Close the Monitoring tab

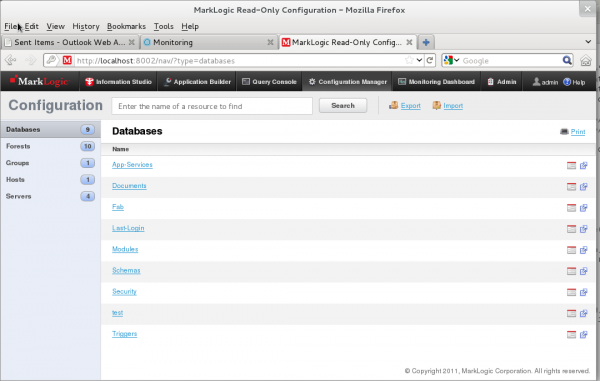pyautogui.click(x=271, y=42)
